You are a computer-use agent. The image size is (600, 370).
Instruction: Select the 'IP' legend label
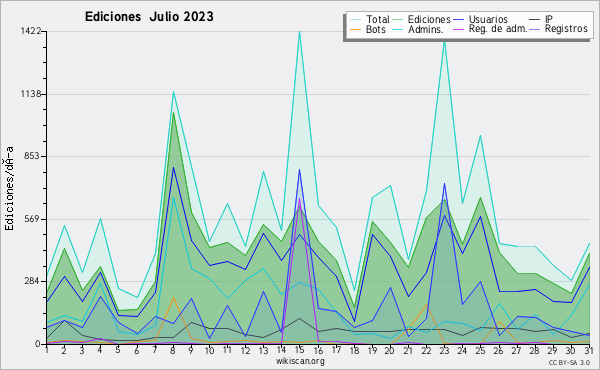pyautogui.click(x=549, y=19)
